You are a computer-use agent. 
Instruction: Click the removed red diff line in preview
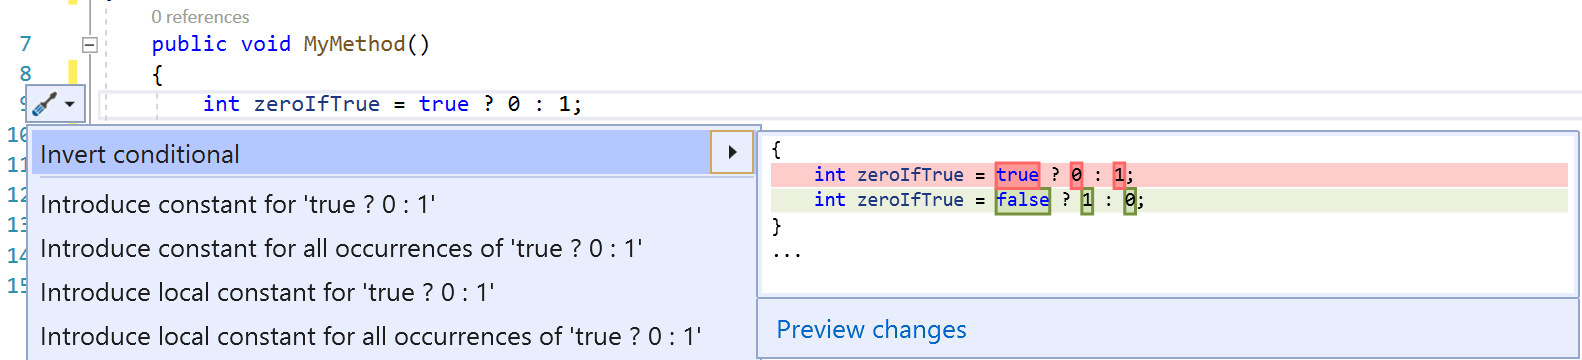(x=1169, y=175)
